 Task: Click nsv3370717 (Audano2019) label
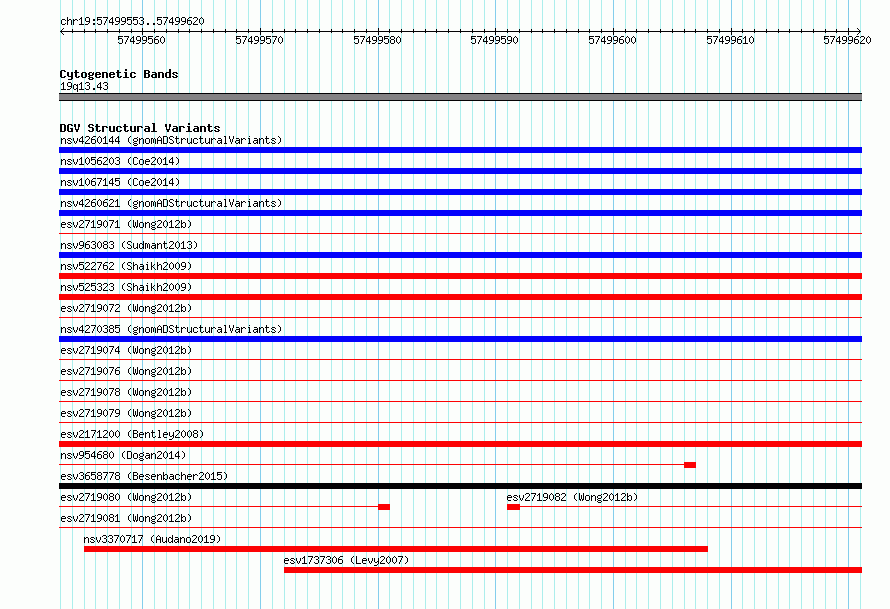coord(152,539)
